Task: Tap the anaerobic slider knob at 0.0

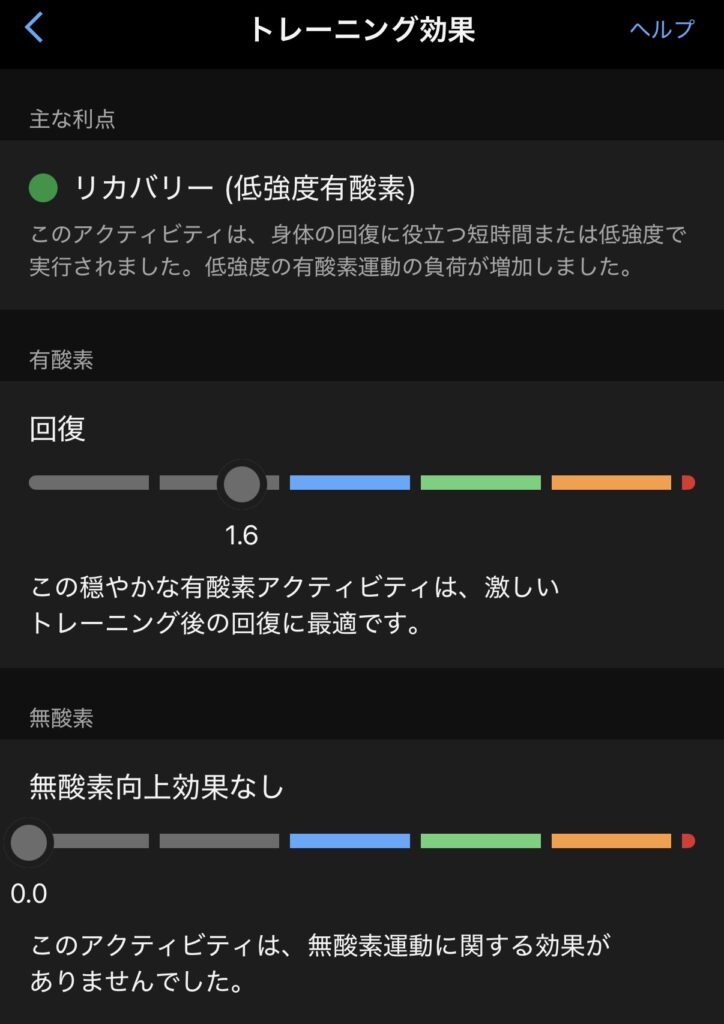Action: click(x=28, y=841)
